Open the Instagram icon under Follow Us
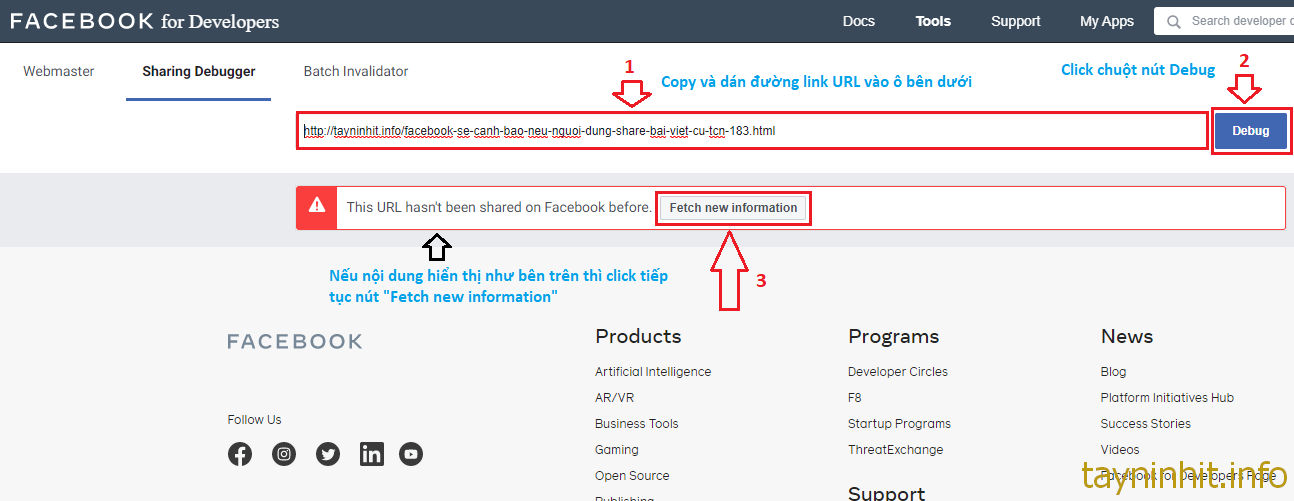 pos(285,454)
